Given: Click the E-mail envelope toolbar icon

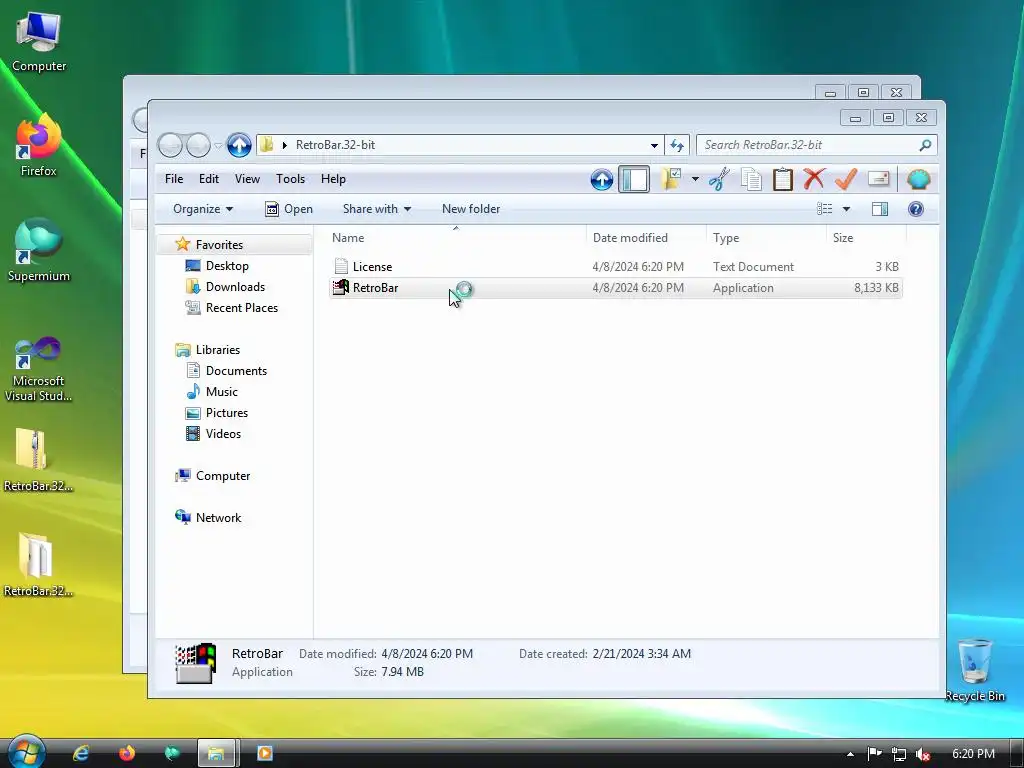Looking at the screenshot, I should tap(878, 179).
